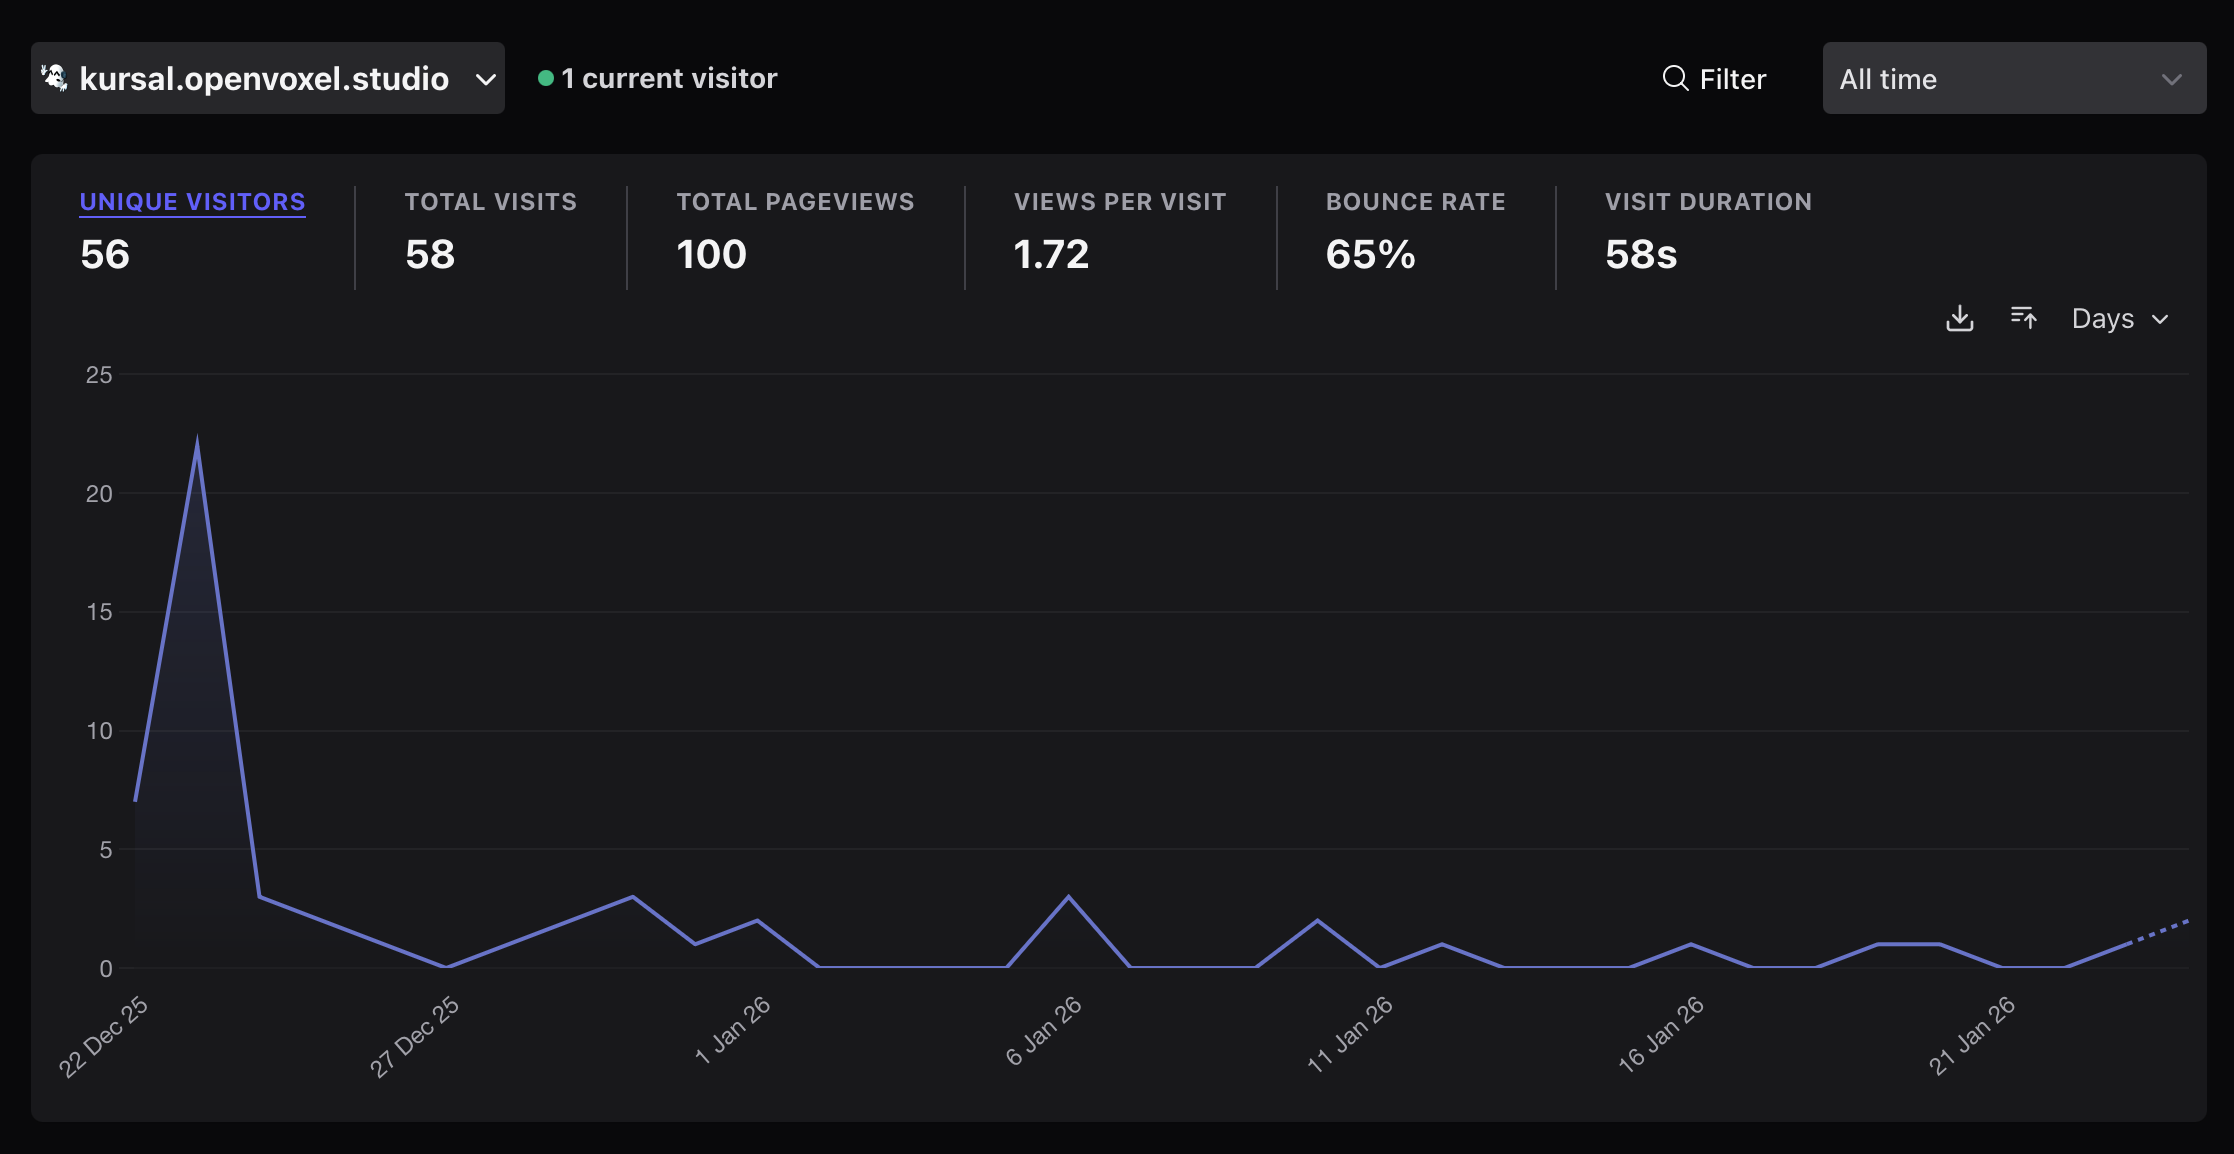Click the 1 current visitor link
2234x1154 pixels.
pos(668,78)
